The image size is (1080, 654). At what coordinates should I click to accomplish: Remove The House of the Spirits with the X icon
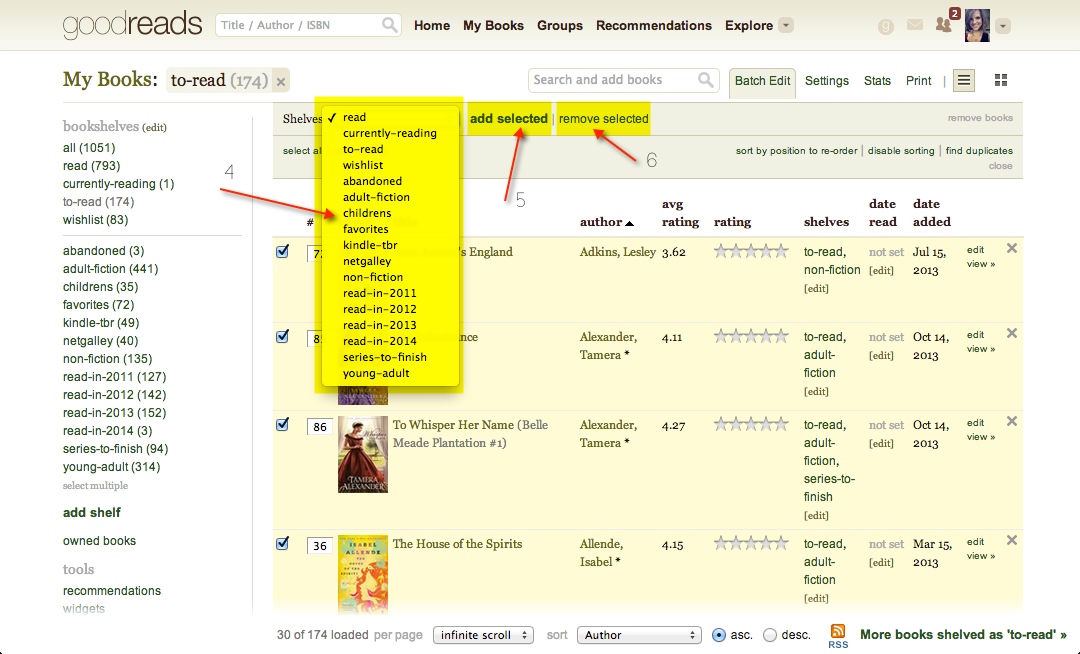point(1011,541)
